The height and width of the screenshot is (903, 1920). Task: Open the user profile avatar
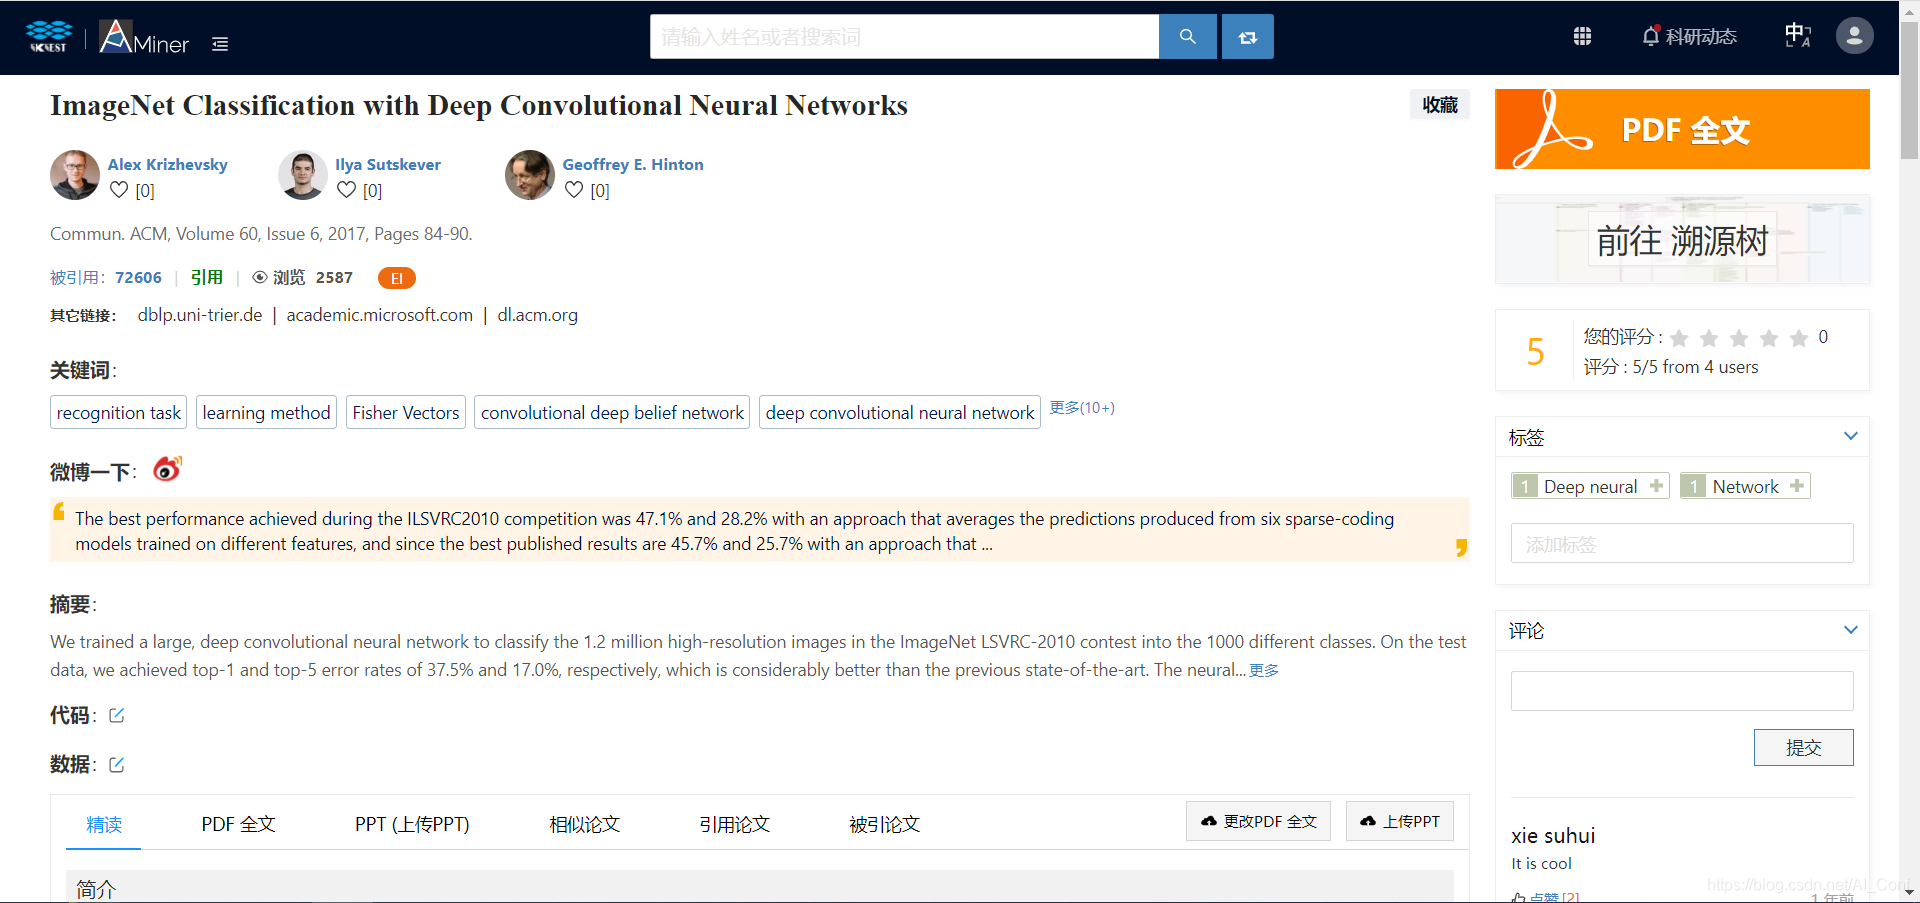1854,36
